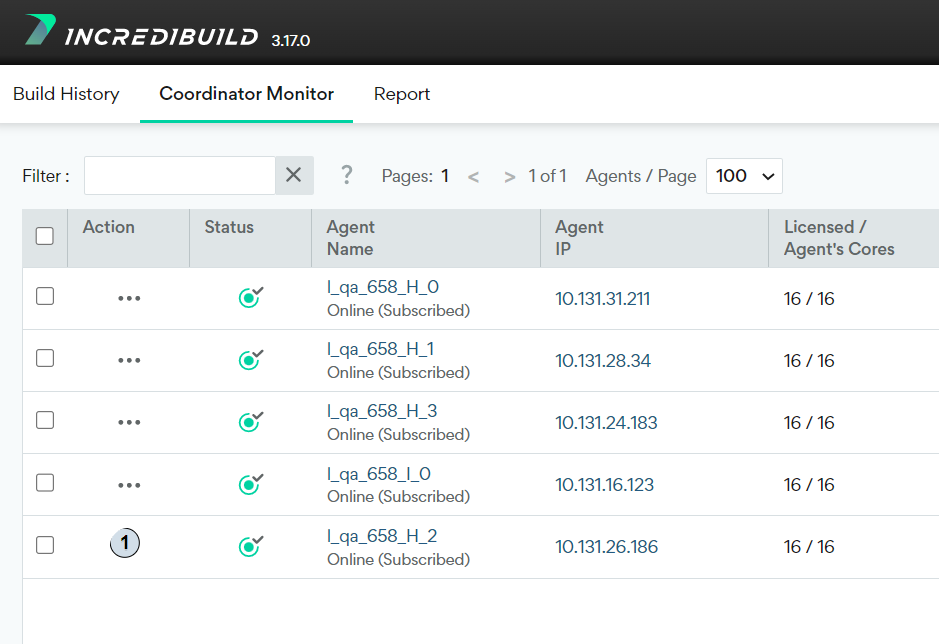Clear the filter with the X icon
The height and width of the screenshot is (644, 939).
(293, 175)
